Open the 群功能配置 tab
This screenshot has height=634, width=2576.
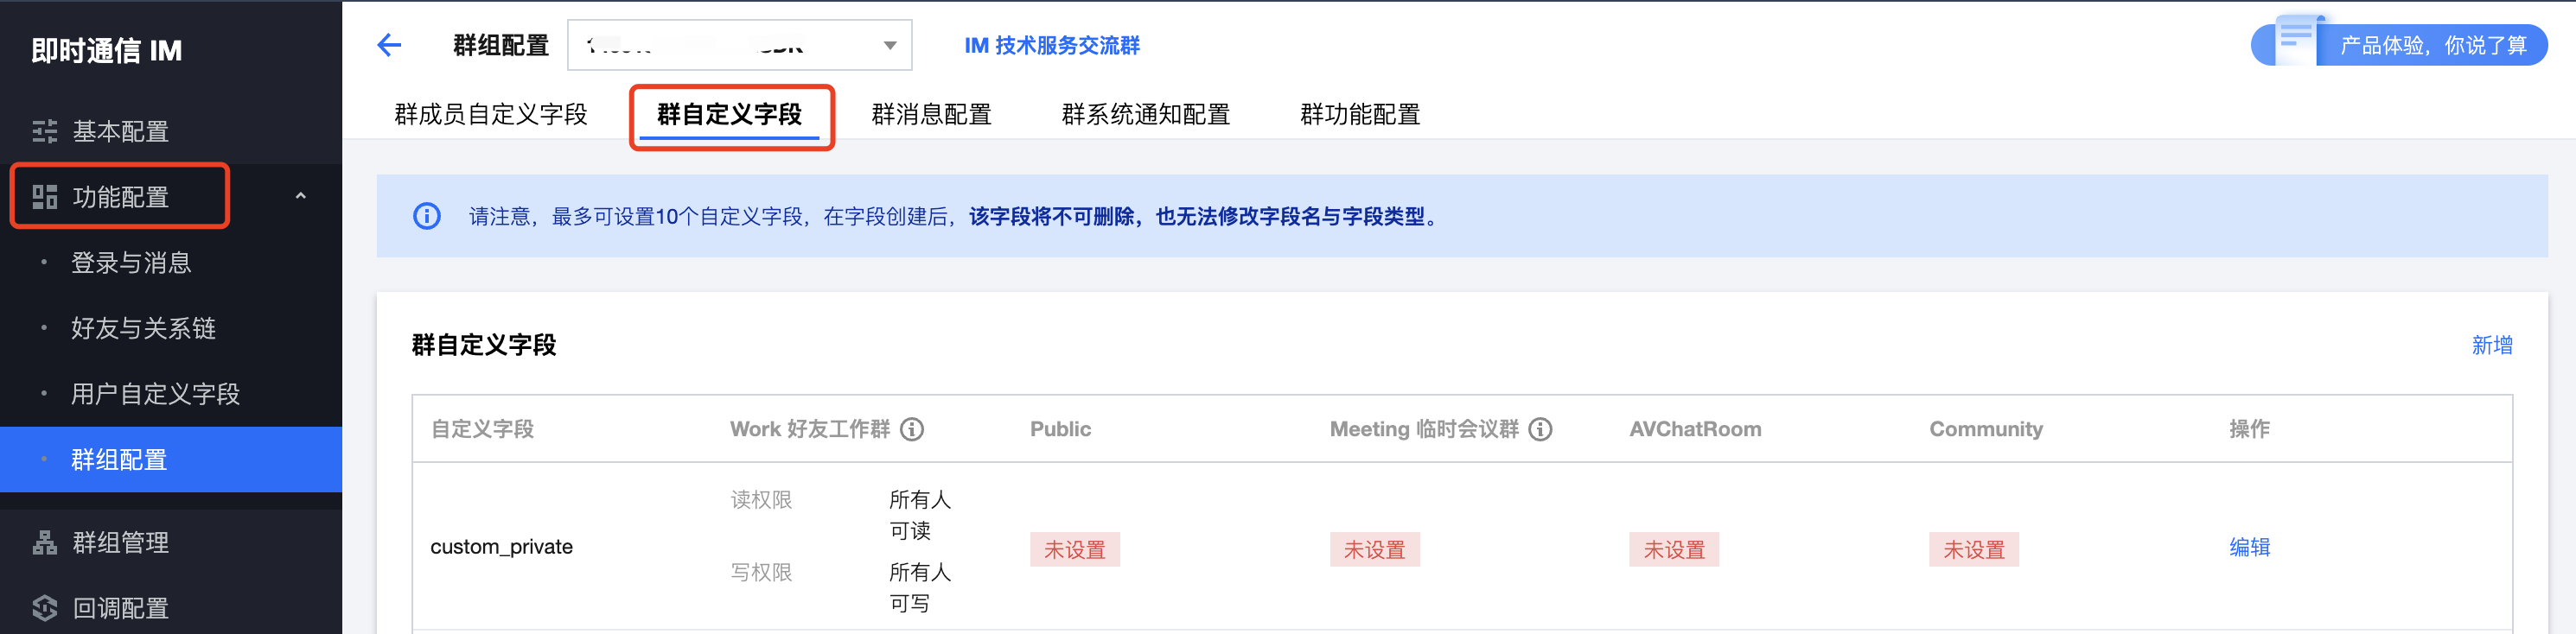point(1359,114)
